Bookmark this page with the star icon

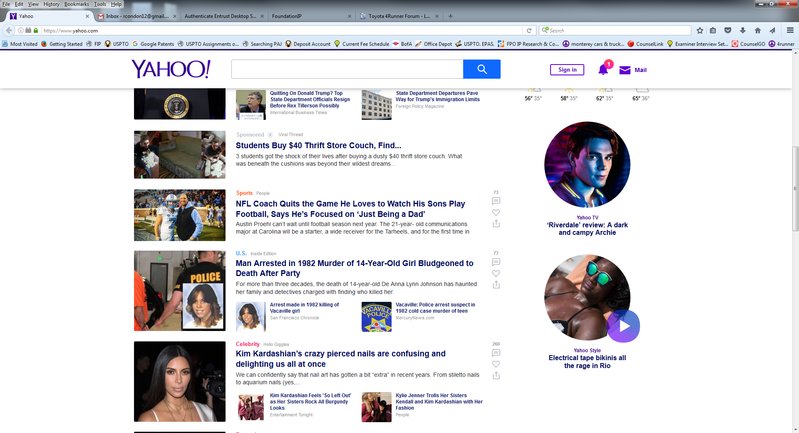coord(700,31)
